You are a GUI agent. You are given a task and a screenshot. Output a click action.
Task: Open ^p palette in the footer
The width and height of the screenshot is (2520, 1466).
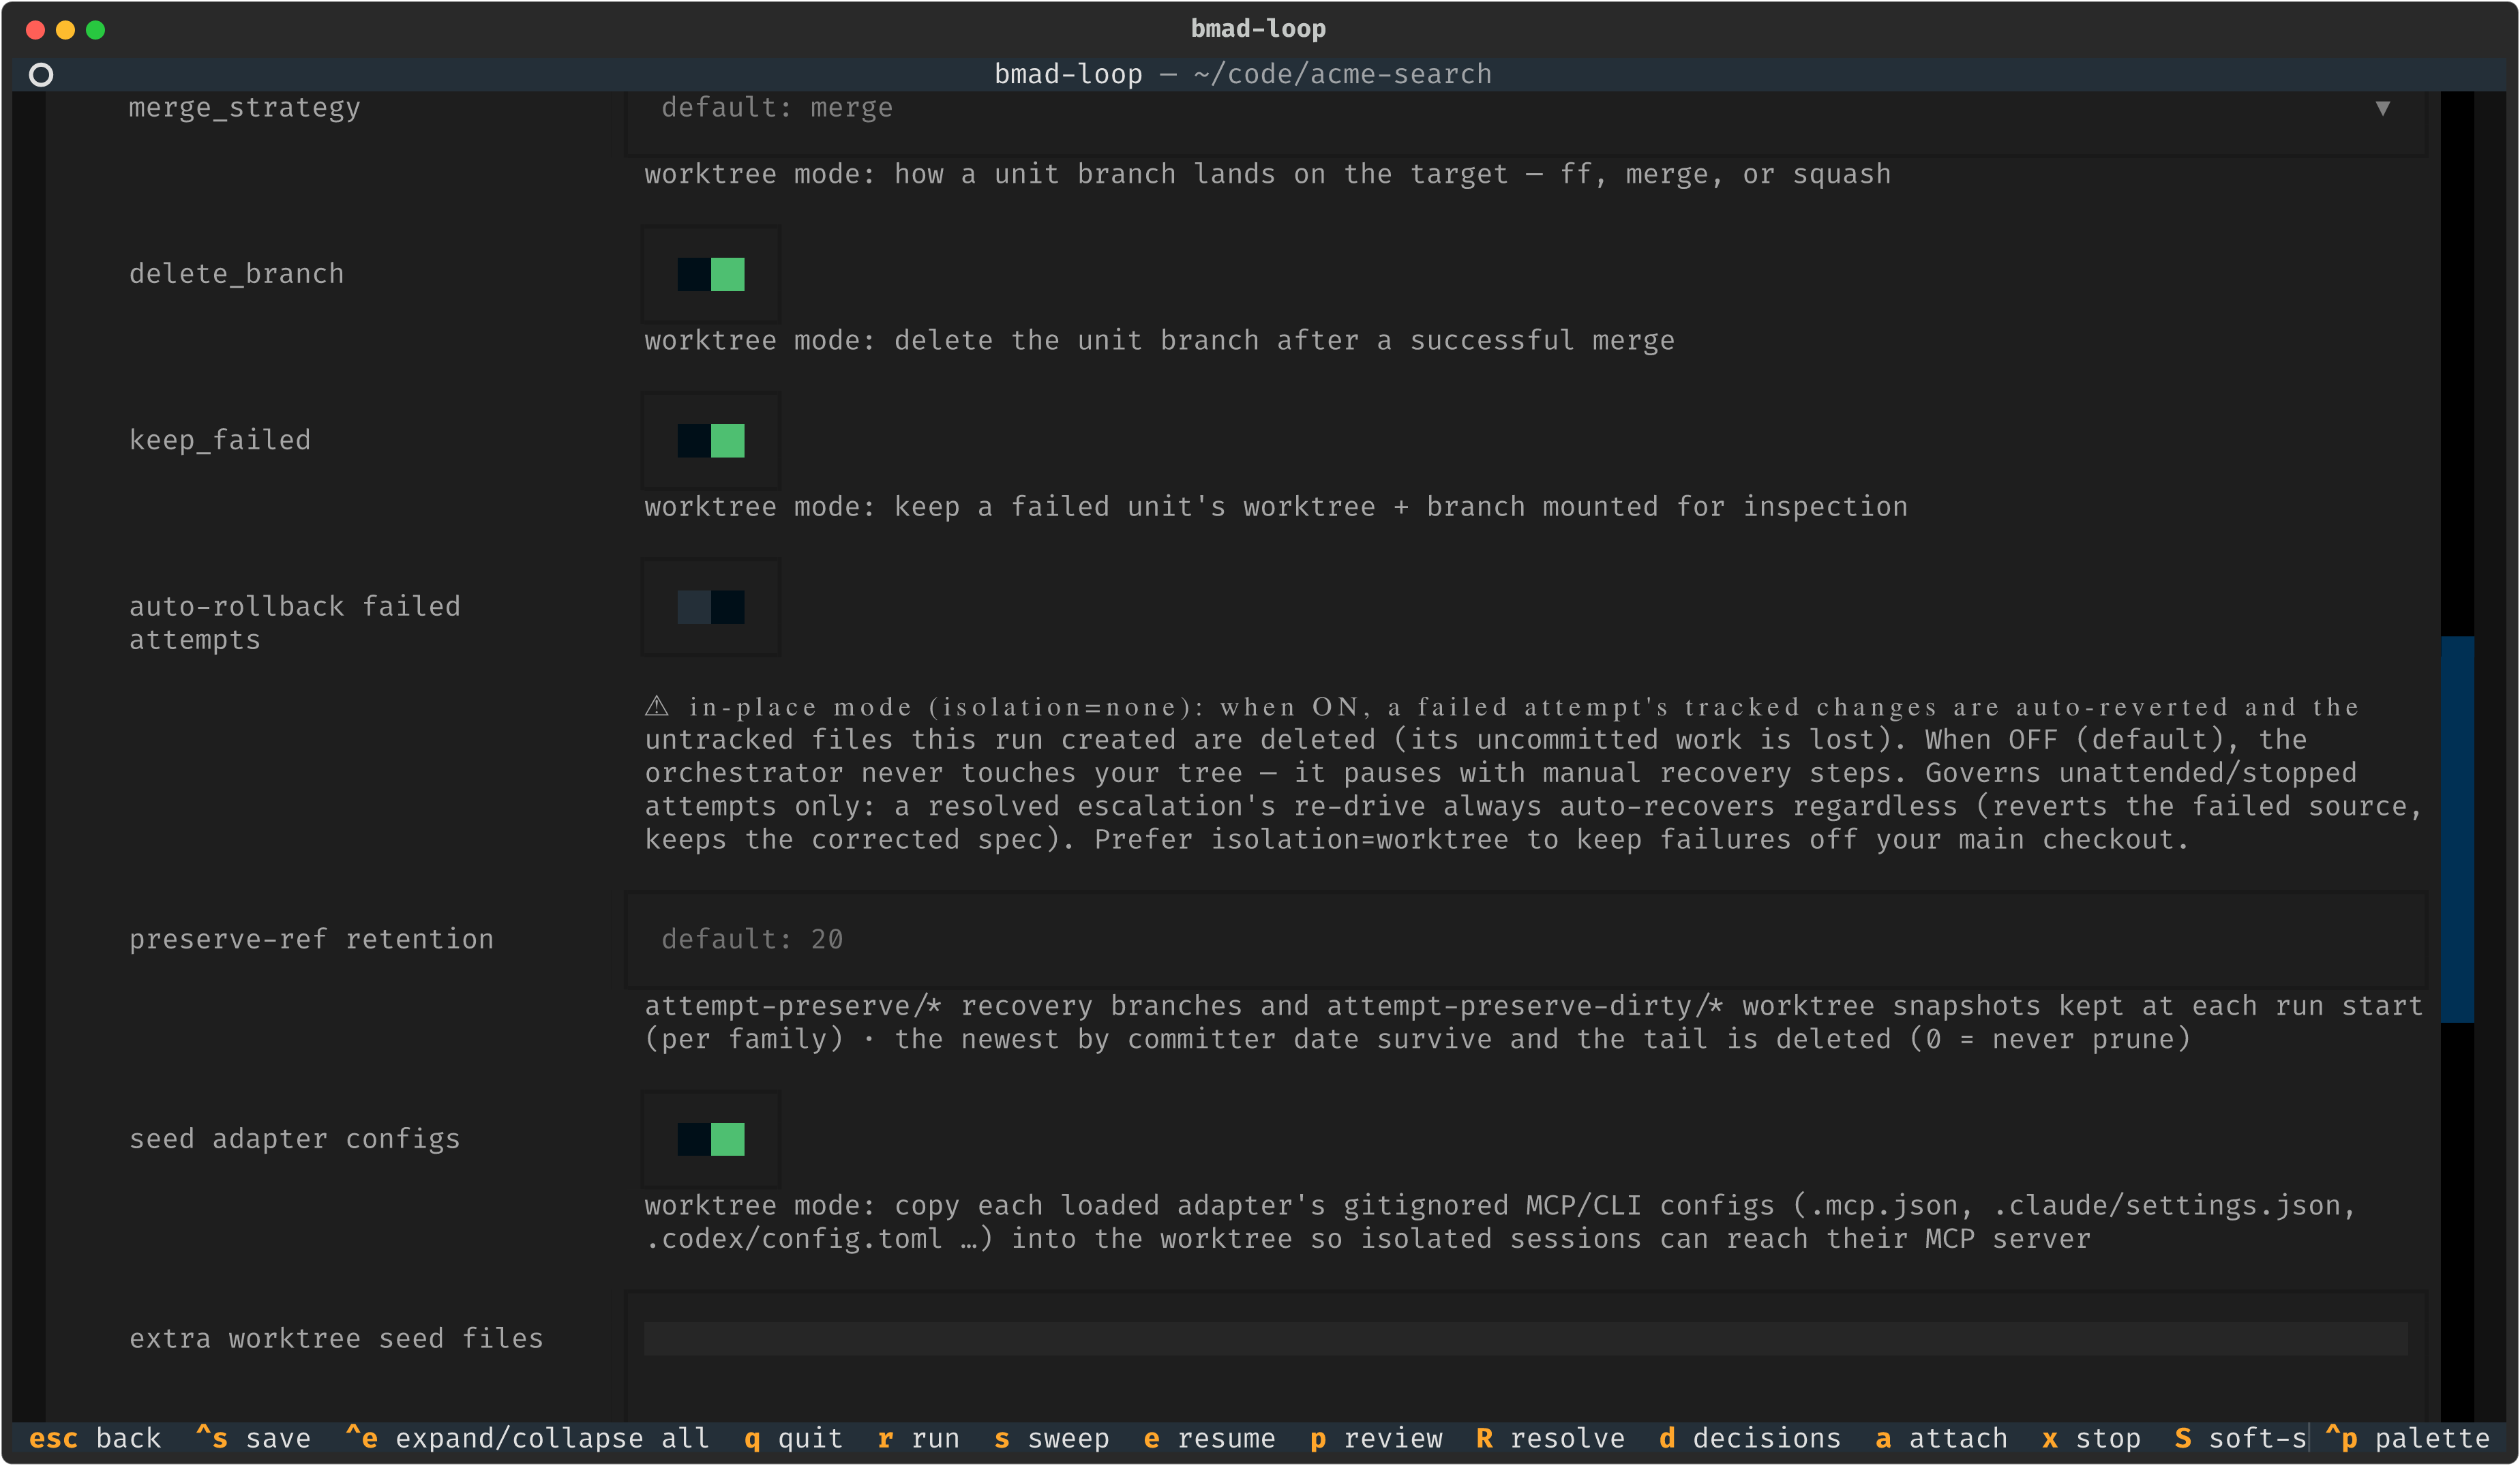(2408, 1438)
